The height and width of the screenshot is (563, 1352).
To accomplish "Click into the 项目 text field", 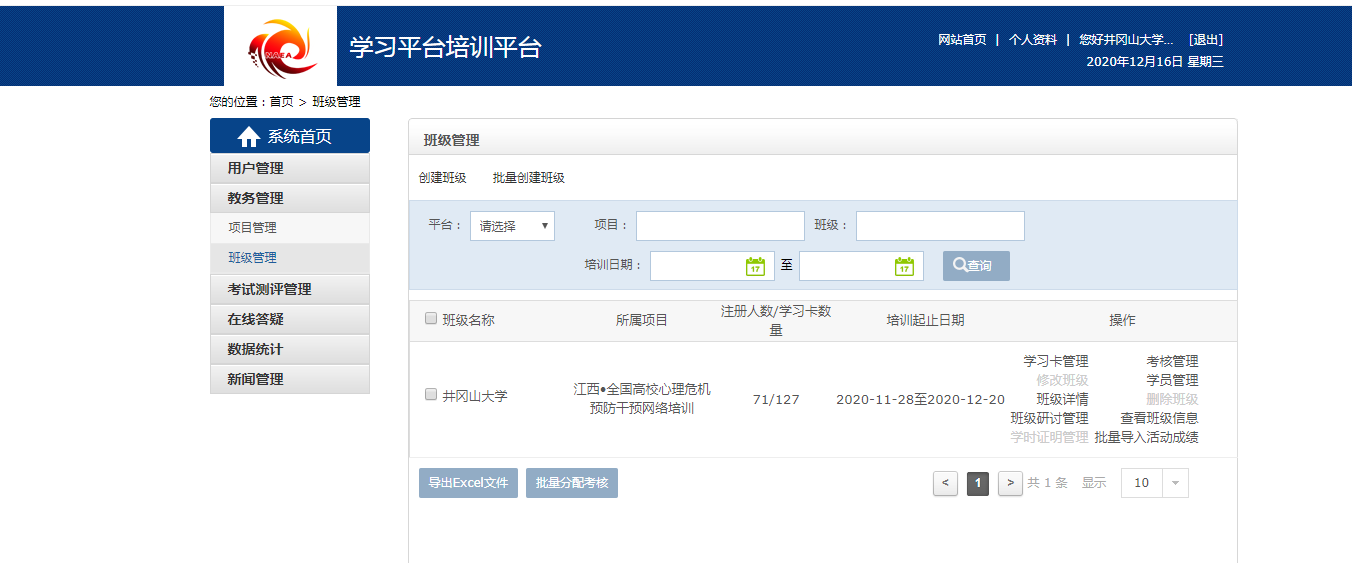I will coord(720,226).
